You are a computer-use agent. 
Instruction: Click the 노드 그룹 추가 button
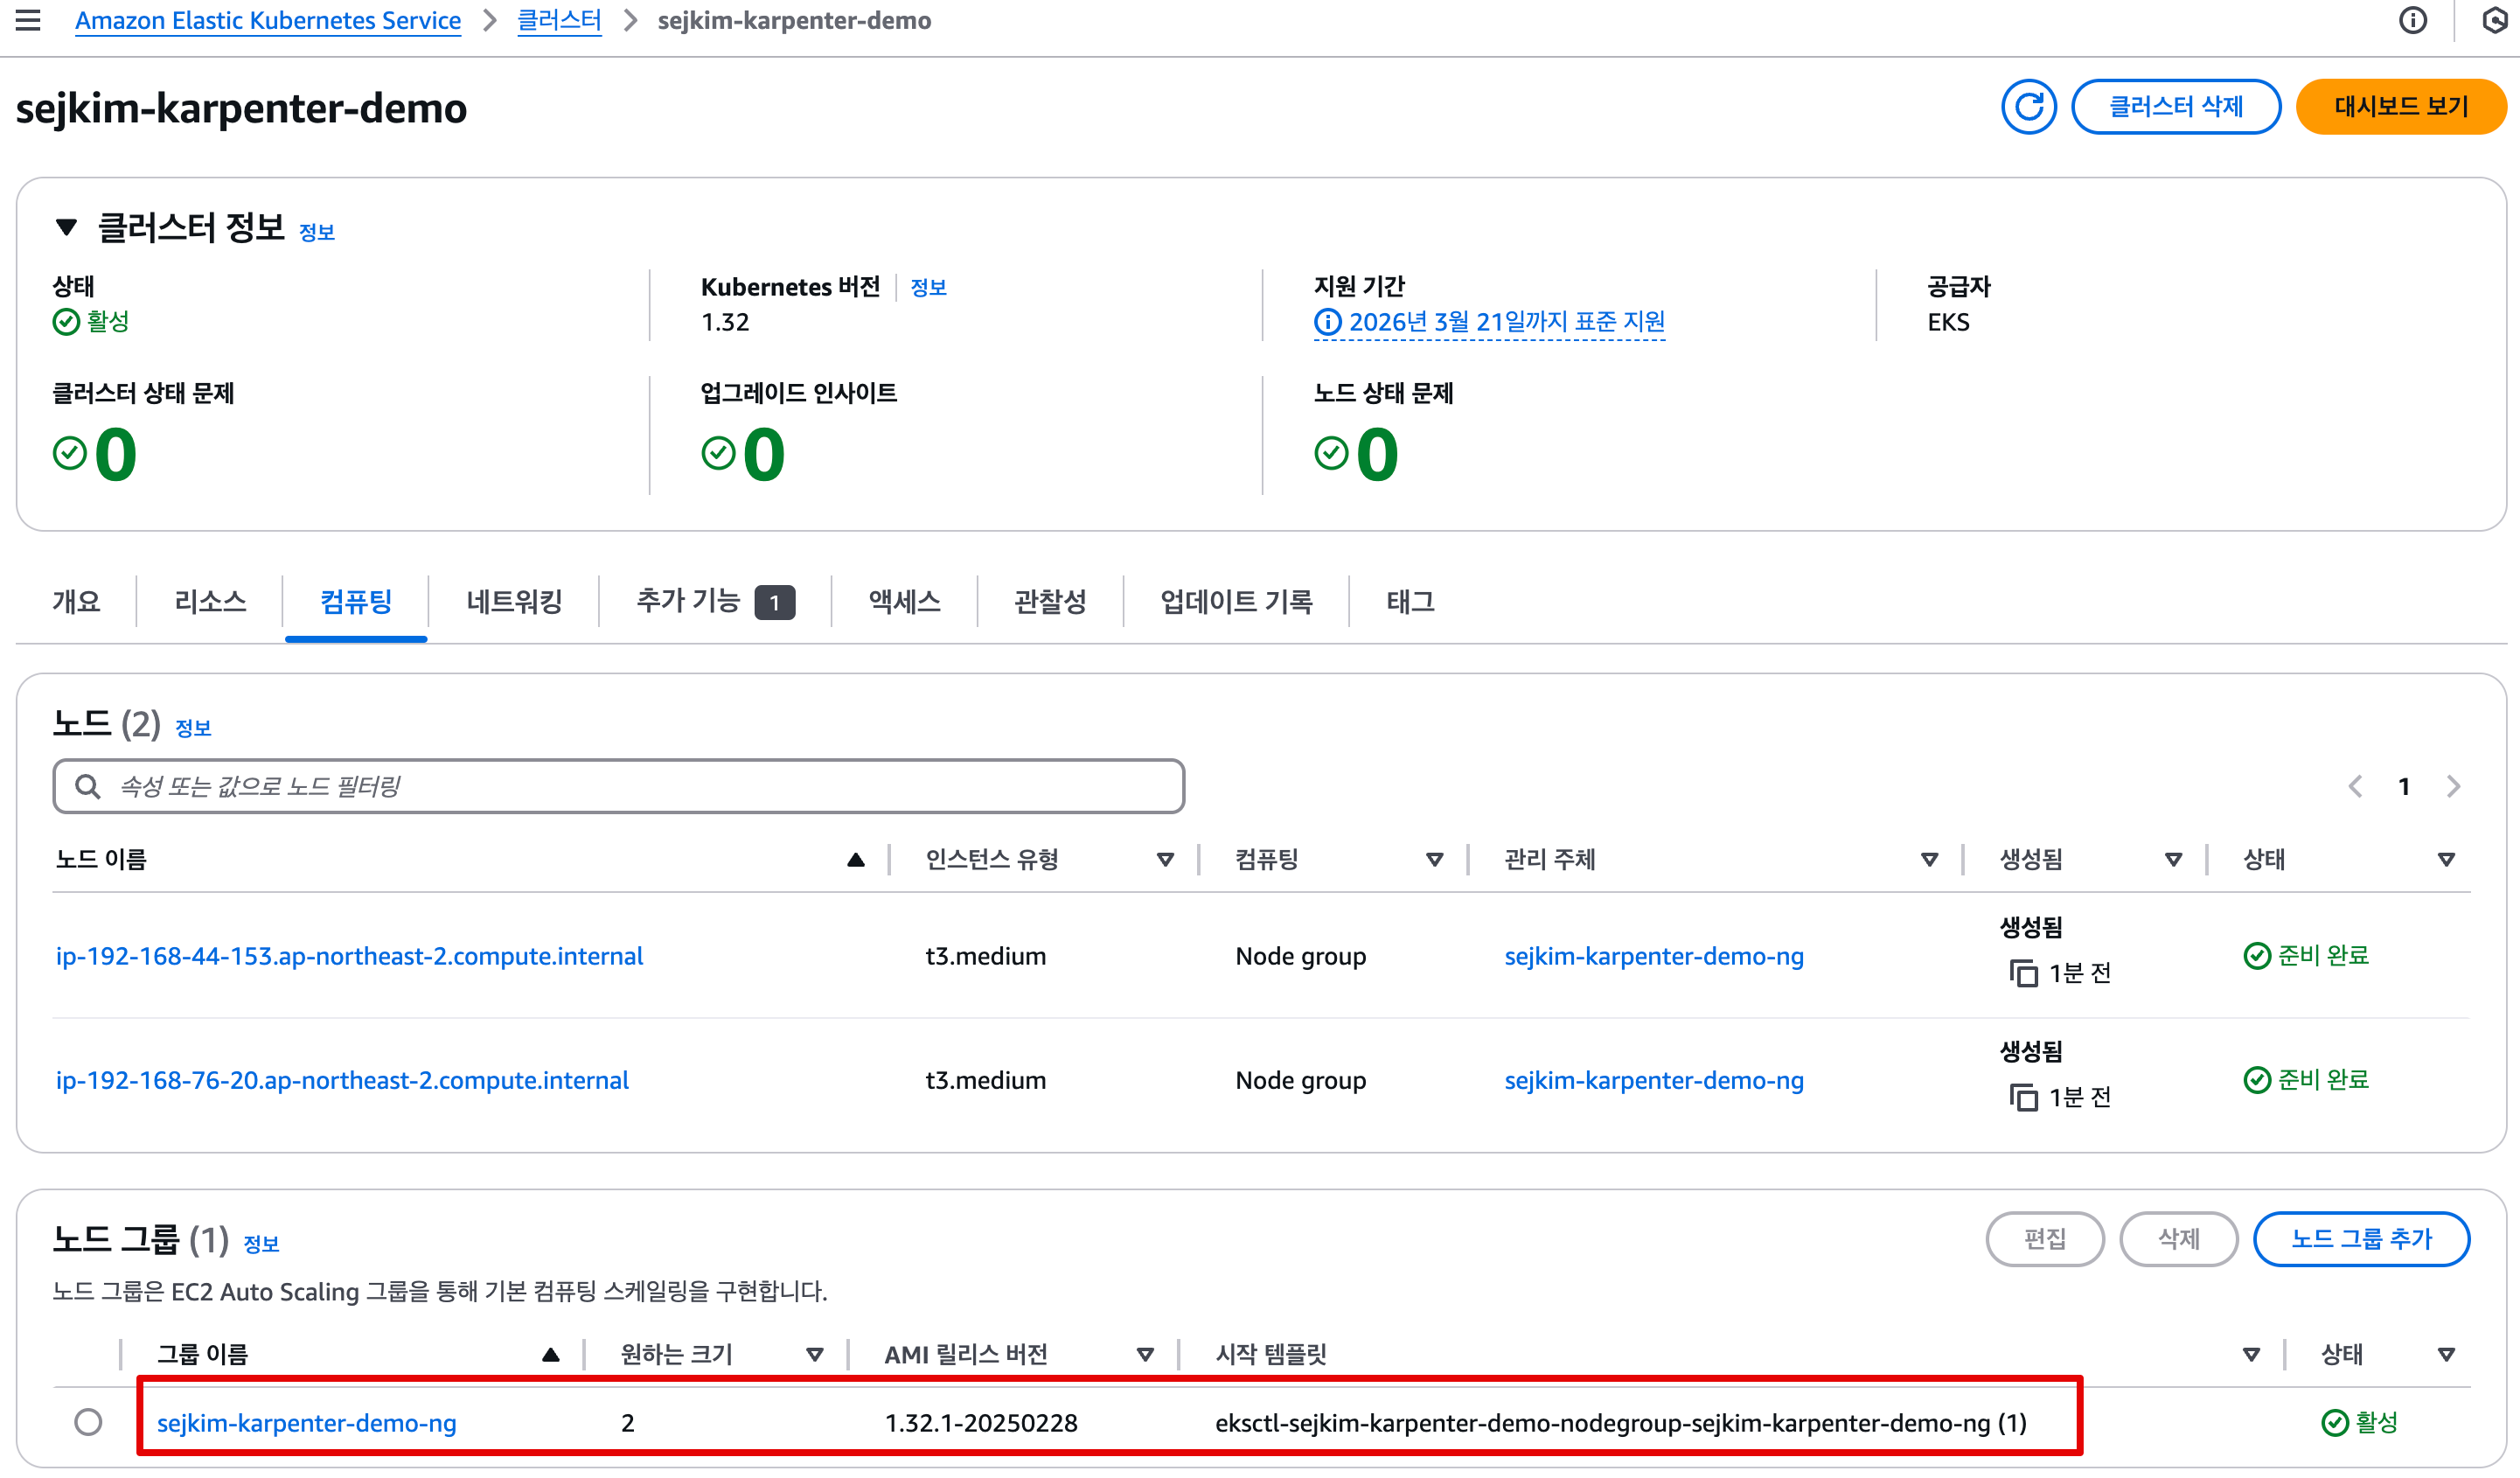[x=2360, y=1238]
